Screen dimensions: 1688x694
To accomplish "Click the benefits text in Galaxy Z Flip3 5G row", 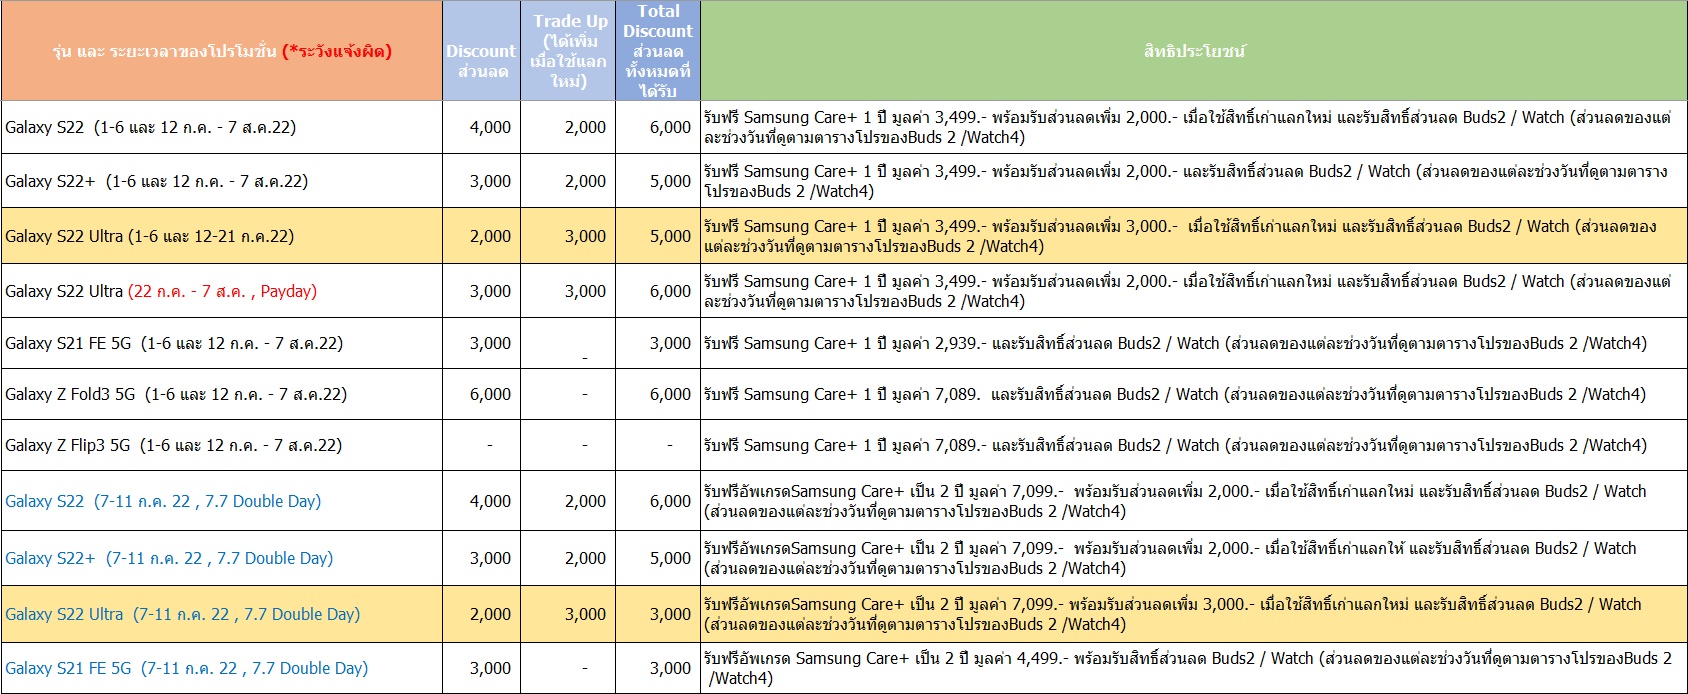I will [1175, 445].
